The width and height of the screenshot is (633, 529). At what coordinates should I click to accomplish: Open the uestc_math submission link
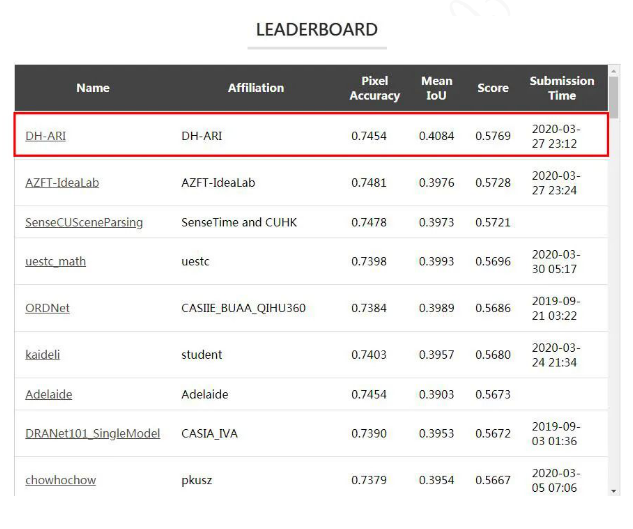(x=57, y=261)
